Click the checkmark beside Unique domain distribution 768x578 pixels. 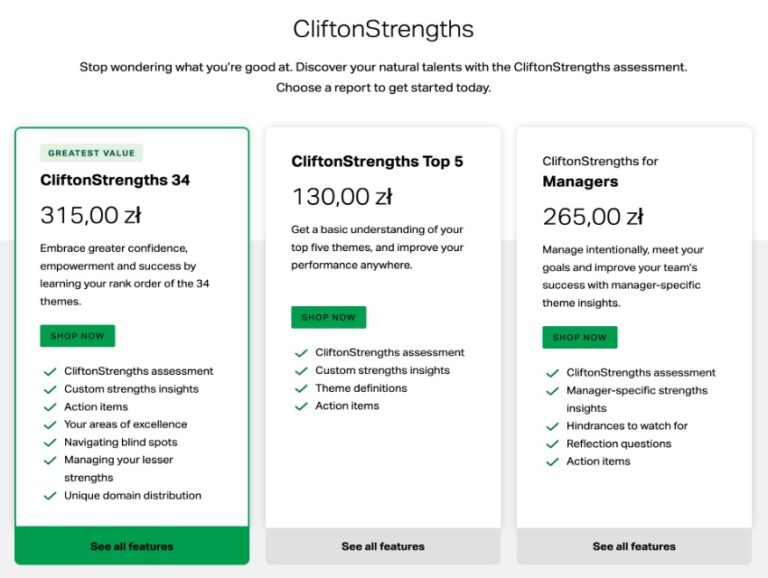click(50, 496)
